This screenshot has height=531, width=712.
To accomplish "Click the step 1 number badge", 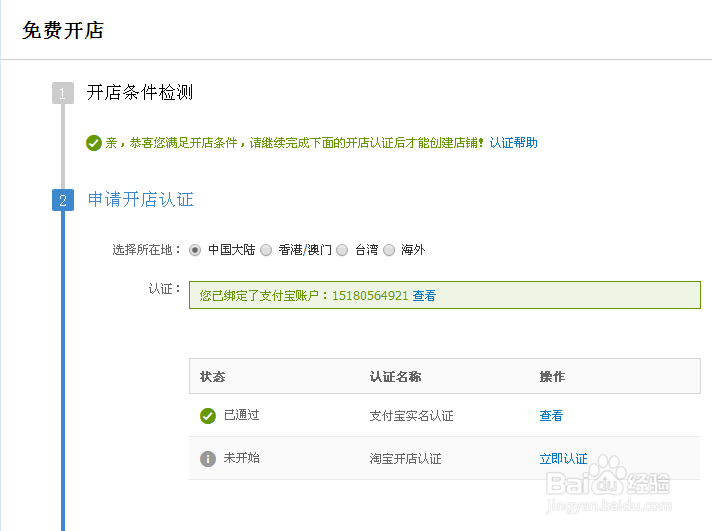I will (63, 94).
